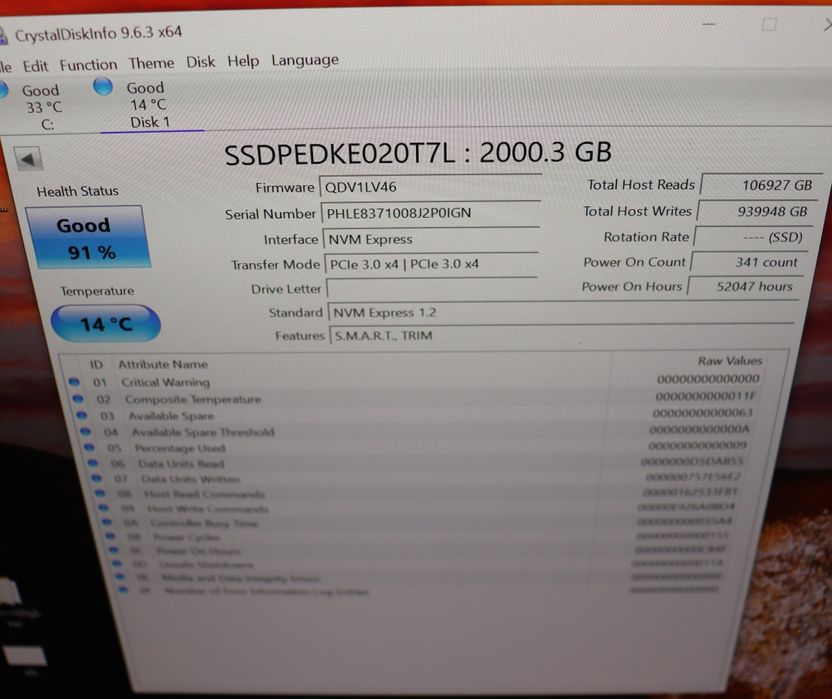Click the blue status dot for Composite Temperature
This screenshot has width=832, height=699.
(78, 399)
